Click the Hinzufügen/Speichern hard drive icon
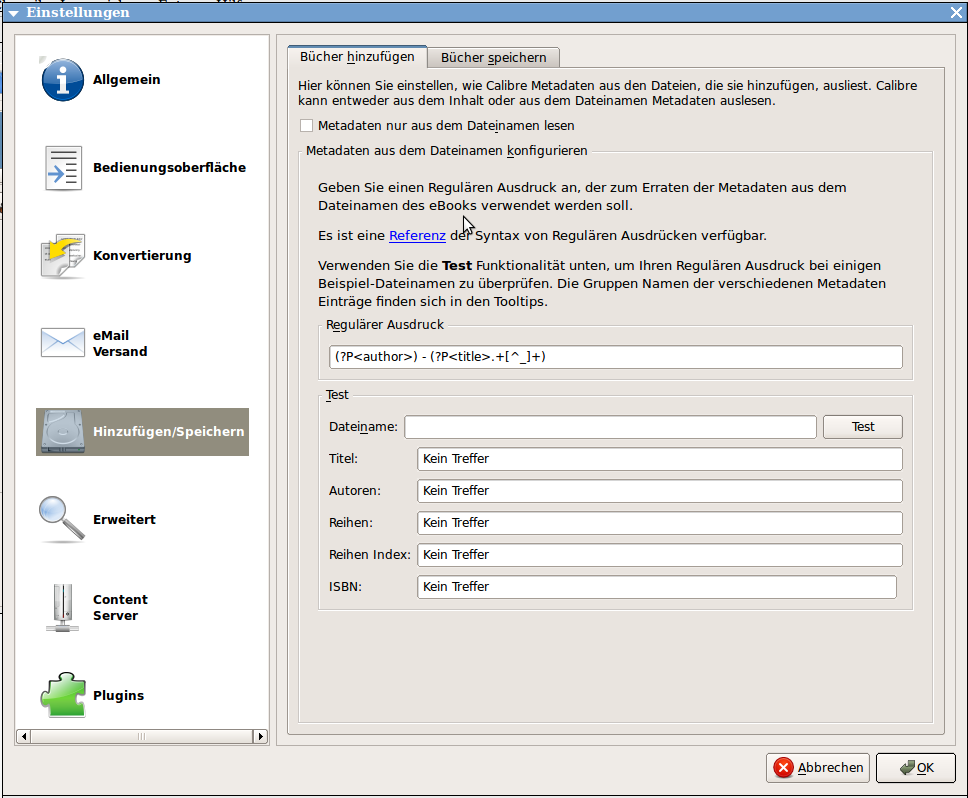The height and width of the screenshot is (798, 968). click(x=62, y=431)
